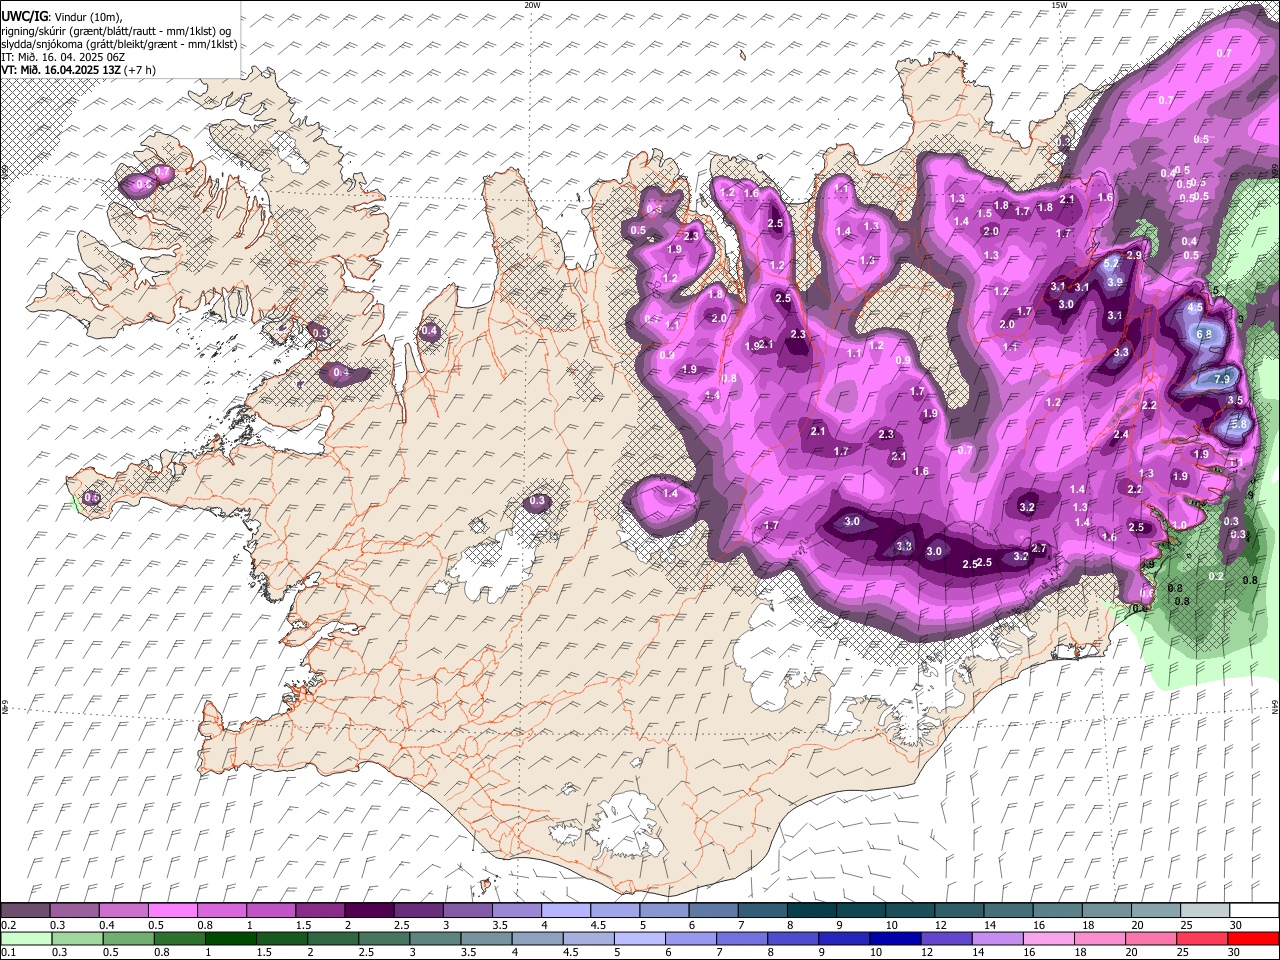The width and height of the screenshot is (1280, 960).
Task: Click the '15W' longitude label
Action: [1058, 5]
